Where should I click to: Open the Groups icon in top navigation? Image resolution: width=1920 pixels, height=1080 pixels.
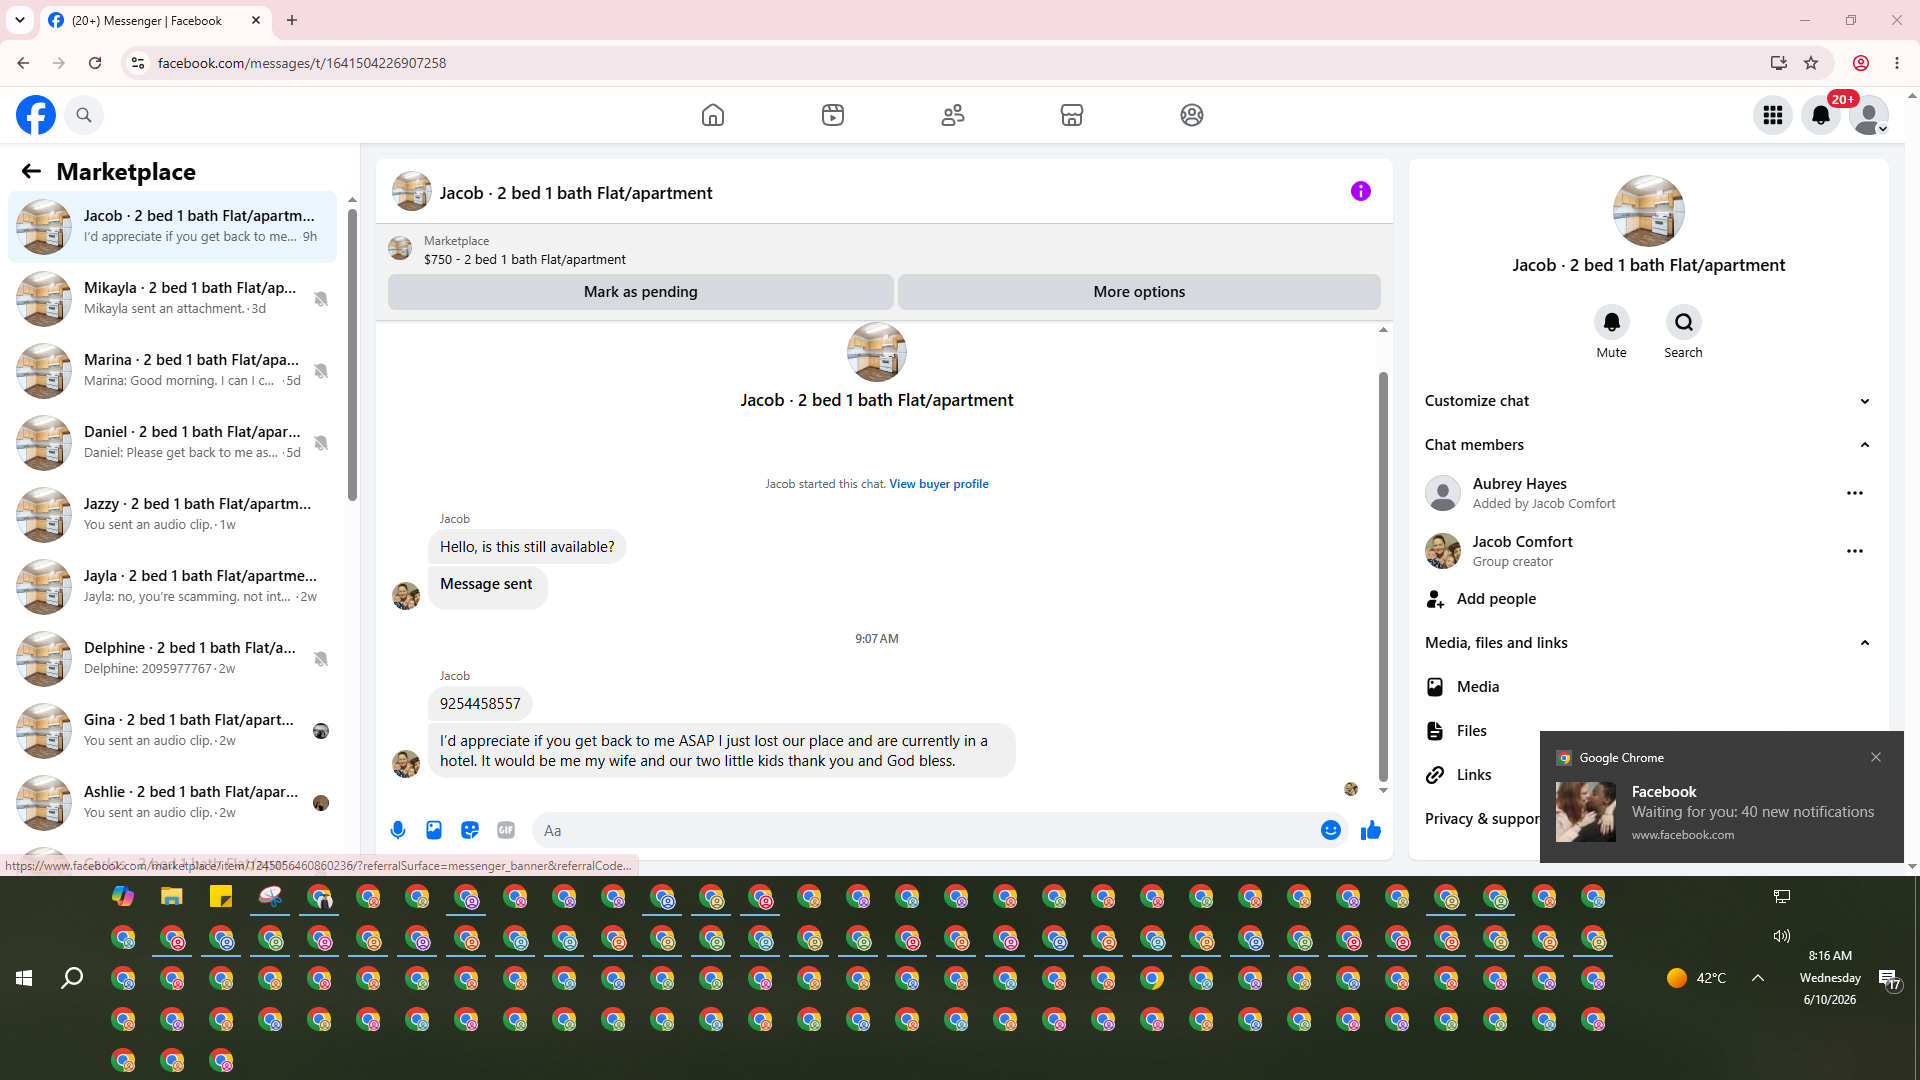point(1192,115)
